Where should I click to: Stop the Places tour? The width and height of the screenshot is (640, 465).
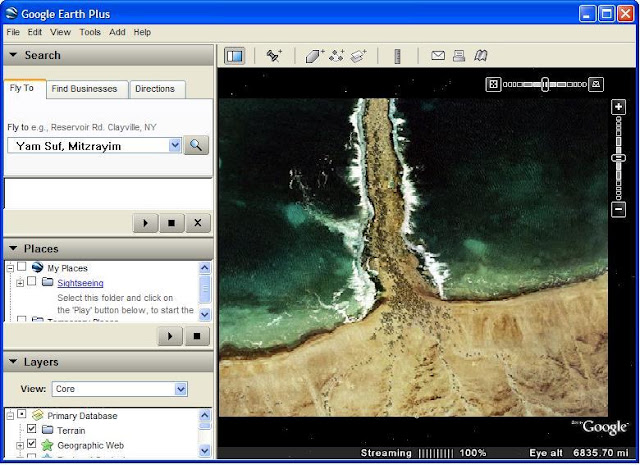tap(197, 336)
